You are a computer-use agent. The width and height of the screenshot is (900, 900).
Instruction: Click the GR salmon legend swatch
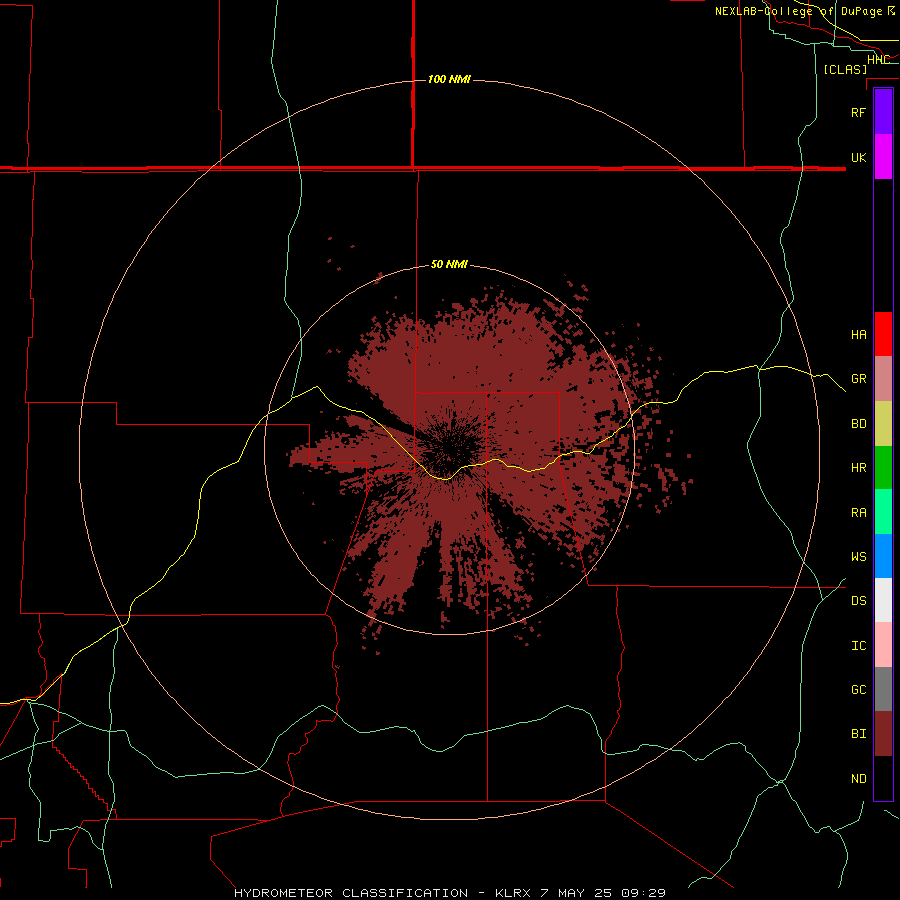coord(883,379)
